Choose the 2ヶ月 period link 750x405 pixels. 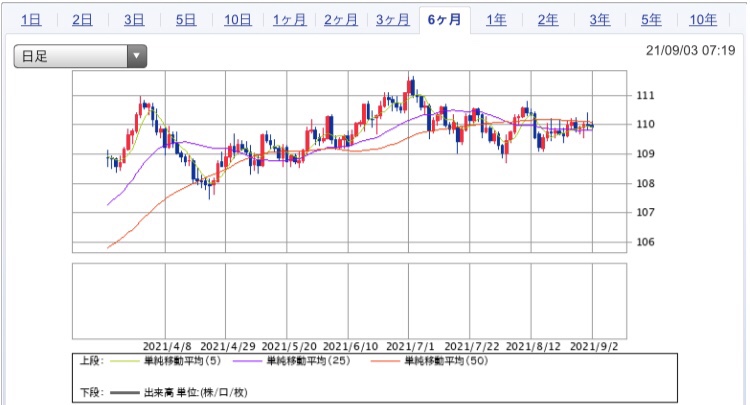point(341,20)
